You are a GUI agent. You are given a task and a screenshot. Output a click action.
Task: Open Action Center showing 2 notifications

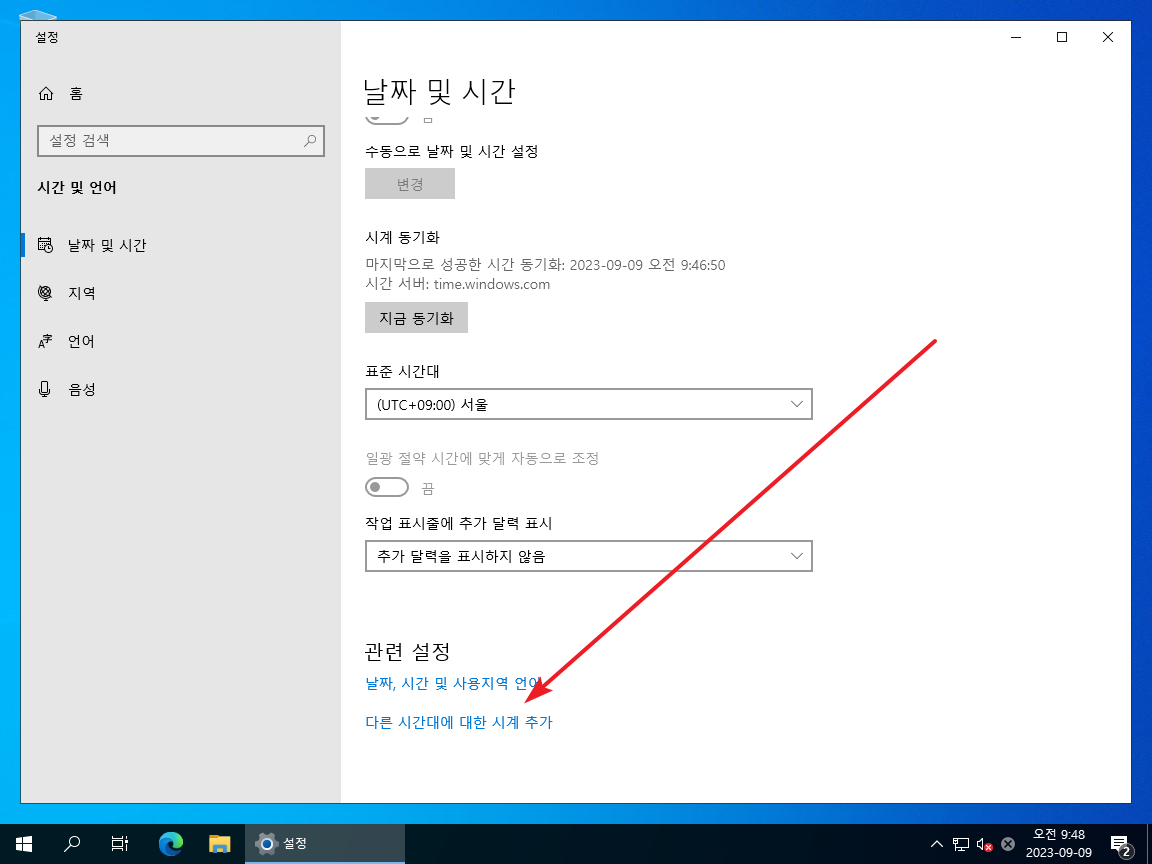(x=1122, y=843)
